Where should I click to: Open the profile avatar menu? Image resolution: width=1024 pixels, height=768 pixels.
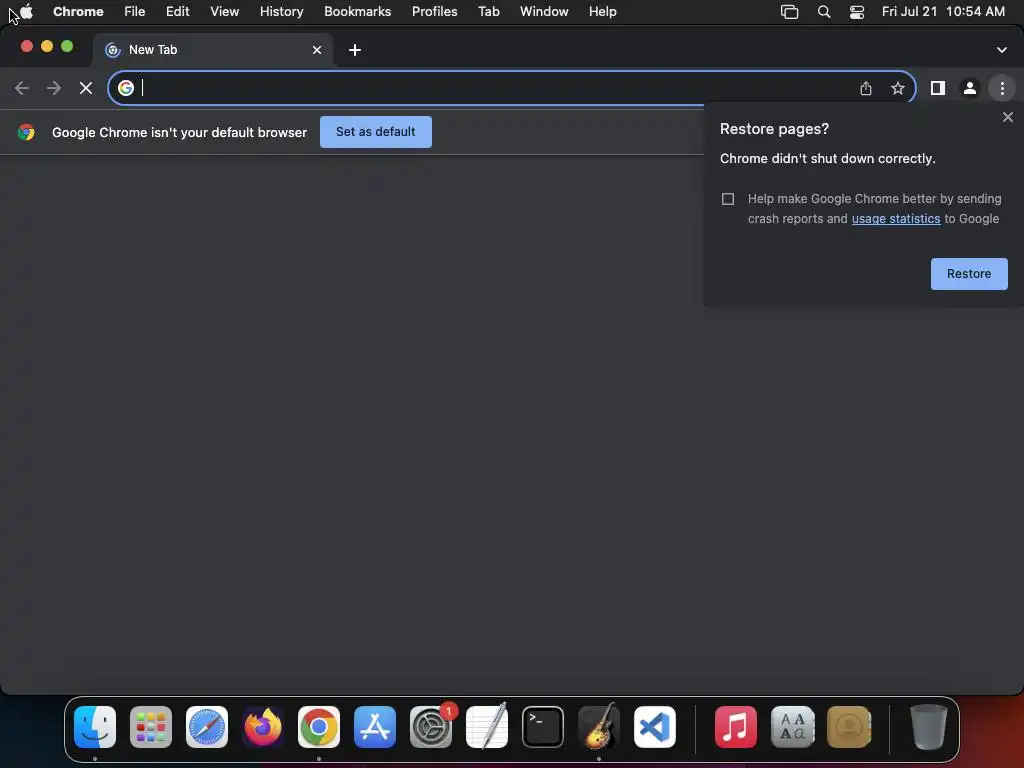(x=970, y=88)
